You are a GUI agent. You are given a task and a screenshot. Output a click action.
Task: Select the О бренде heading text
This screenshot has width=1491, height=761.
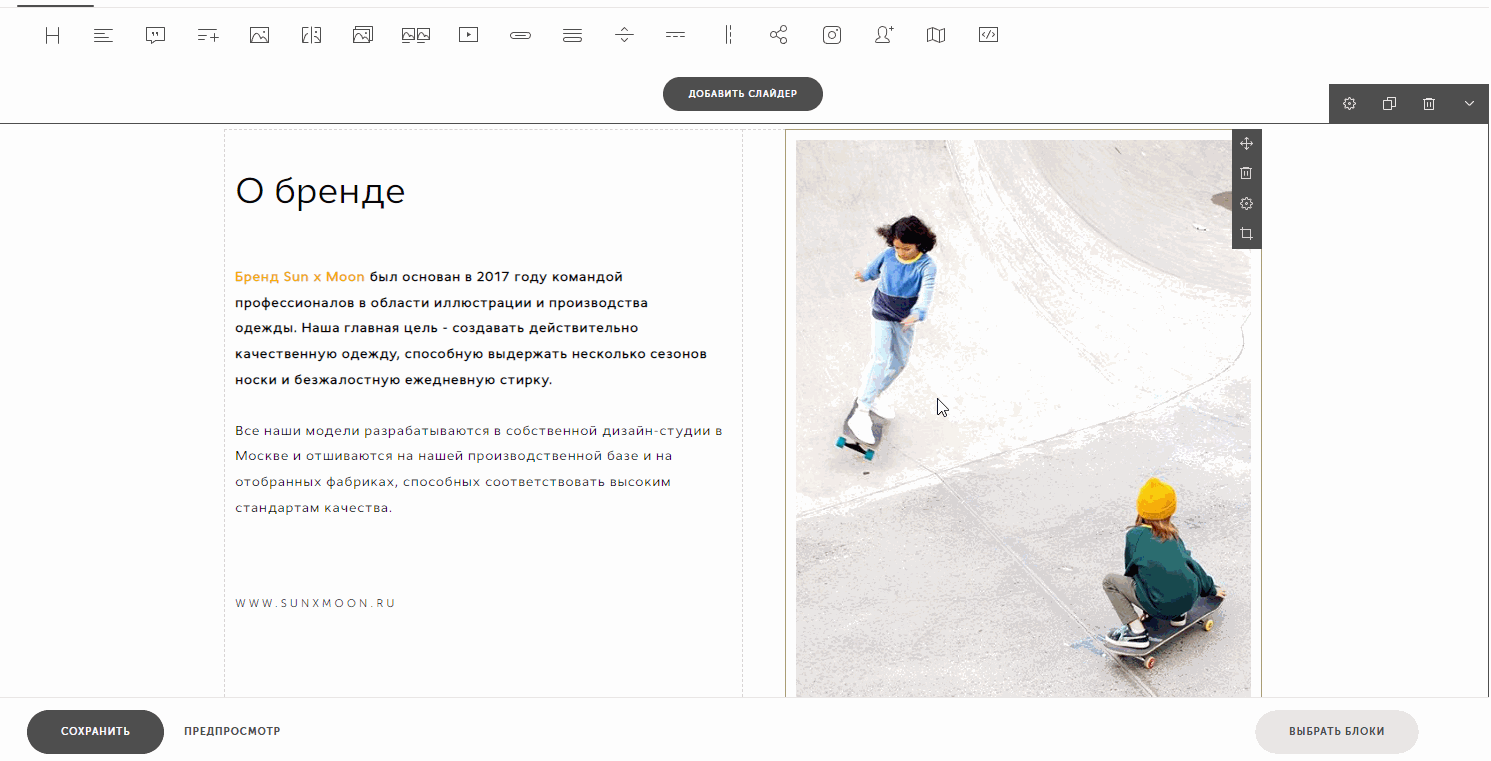pyautogui.click(x=320, y=191)
